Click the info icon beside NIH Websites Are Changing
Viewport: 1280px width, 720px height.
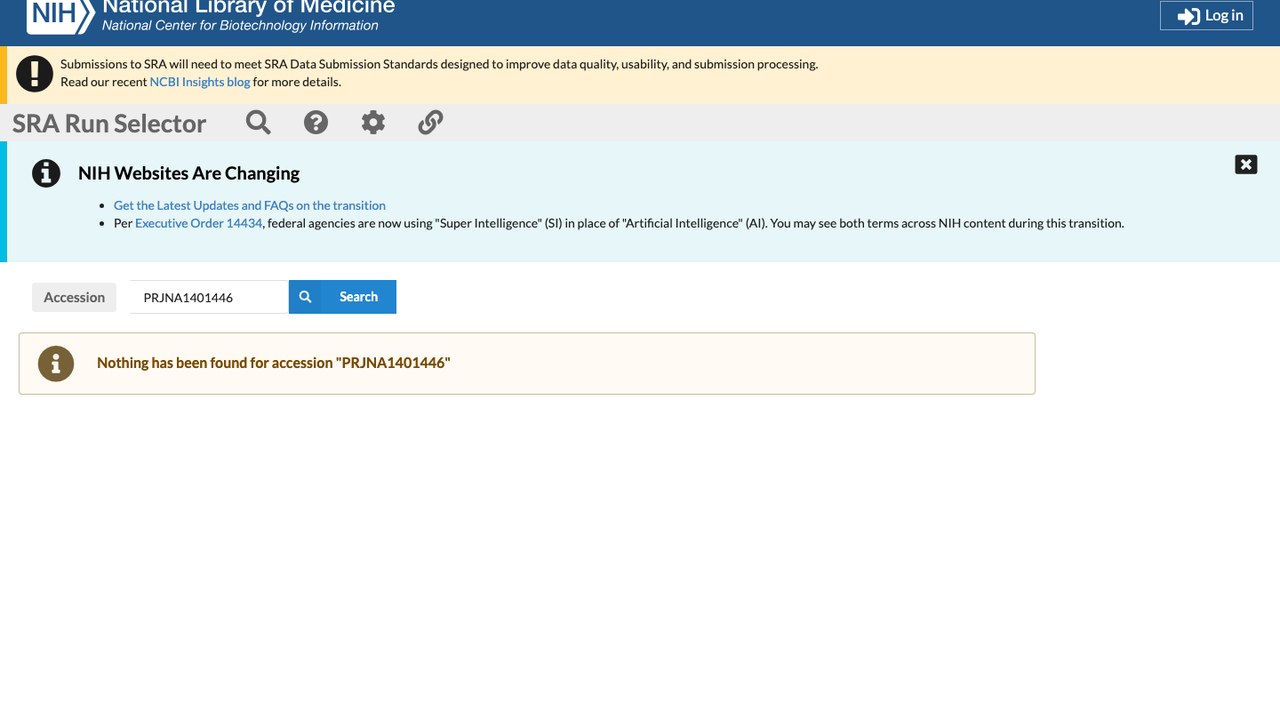point(46,173)
